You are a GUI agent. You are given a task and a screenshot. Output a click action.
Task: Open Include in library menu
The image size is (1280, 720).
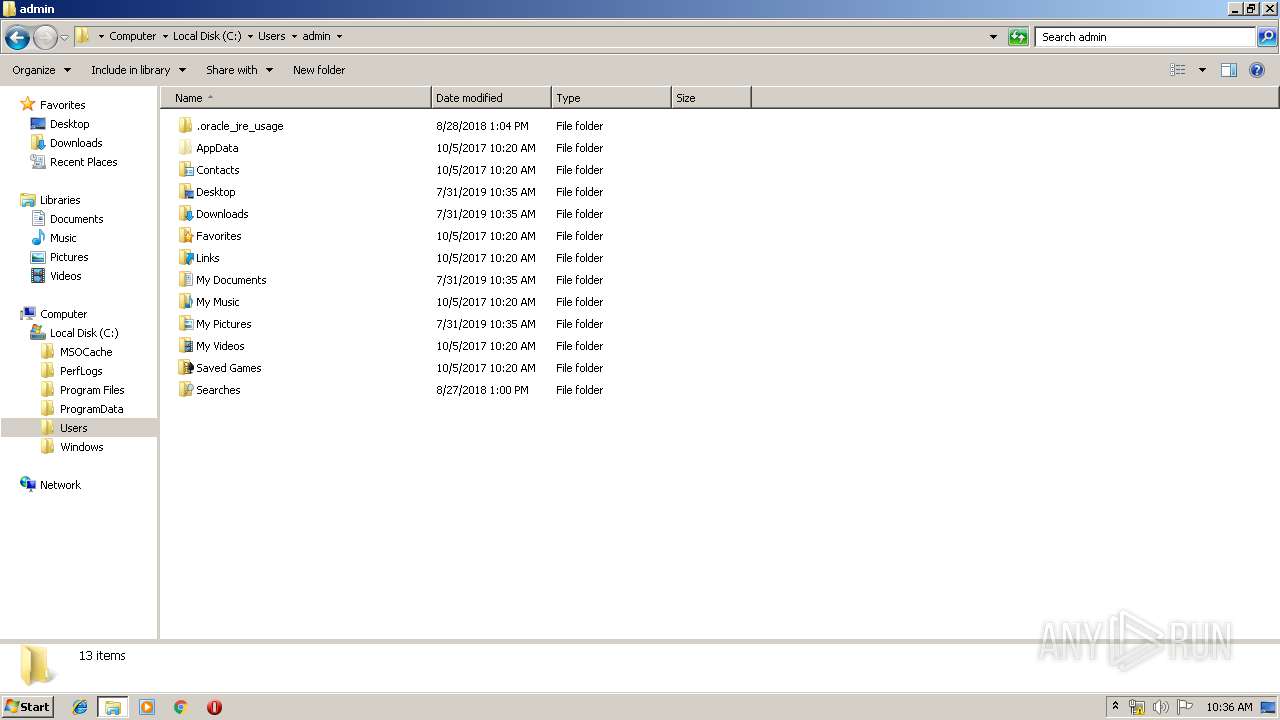pos(138,70)
